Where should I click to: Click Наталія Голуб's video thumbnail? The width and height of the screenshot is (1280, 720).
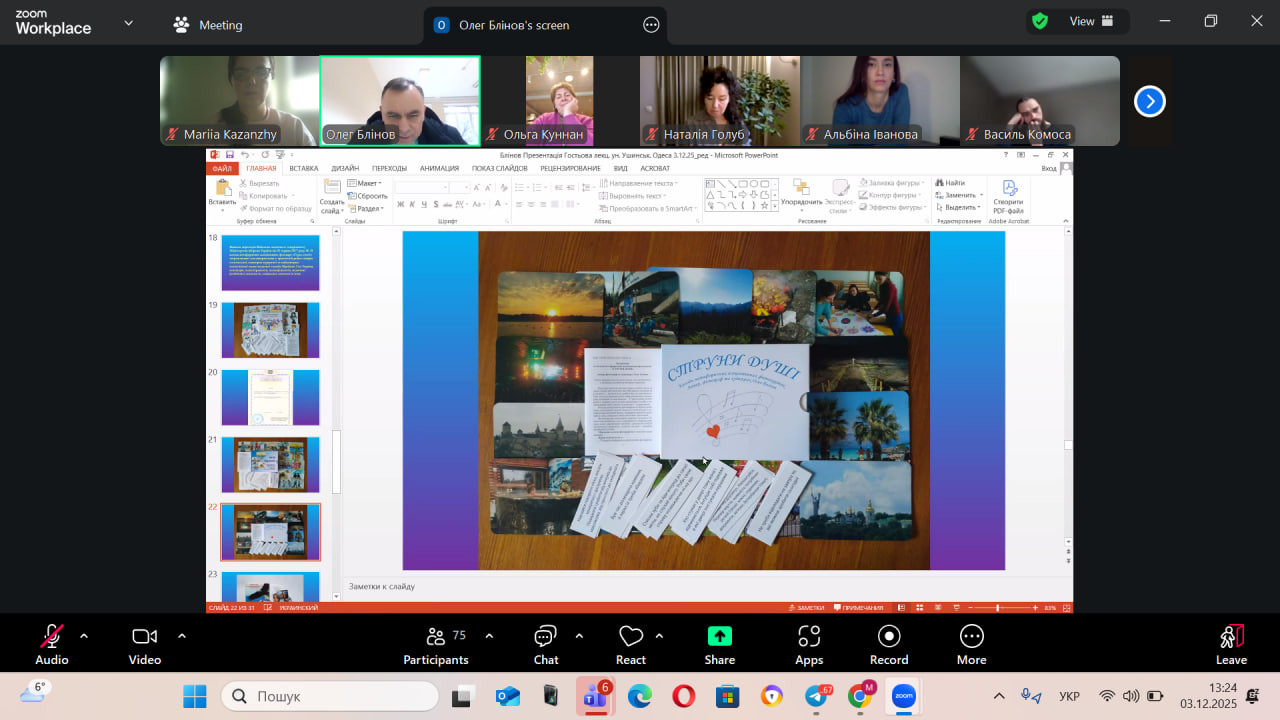[x=719, y=101]
